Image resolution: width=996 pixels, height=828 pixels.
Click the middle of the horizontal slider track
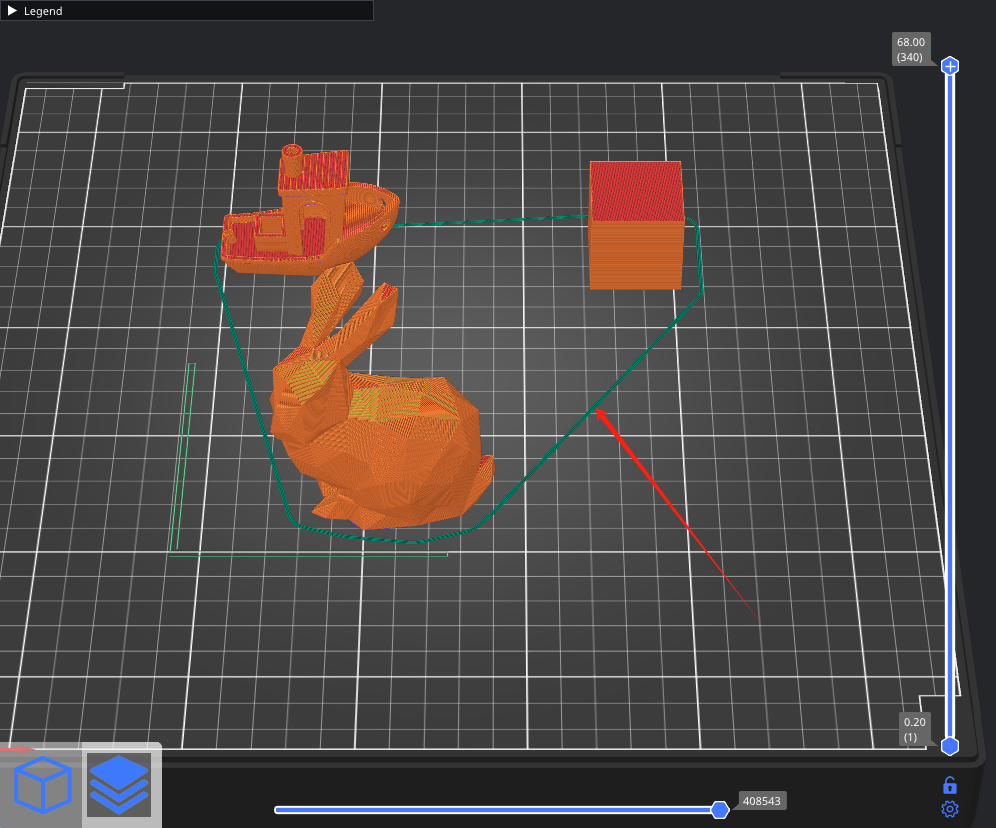497,809
